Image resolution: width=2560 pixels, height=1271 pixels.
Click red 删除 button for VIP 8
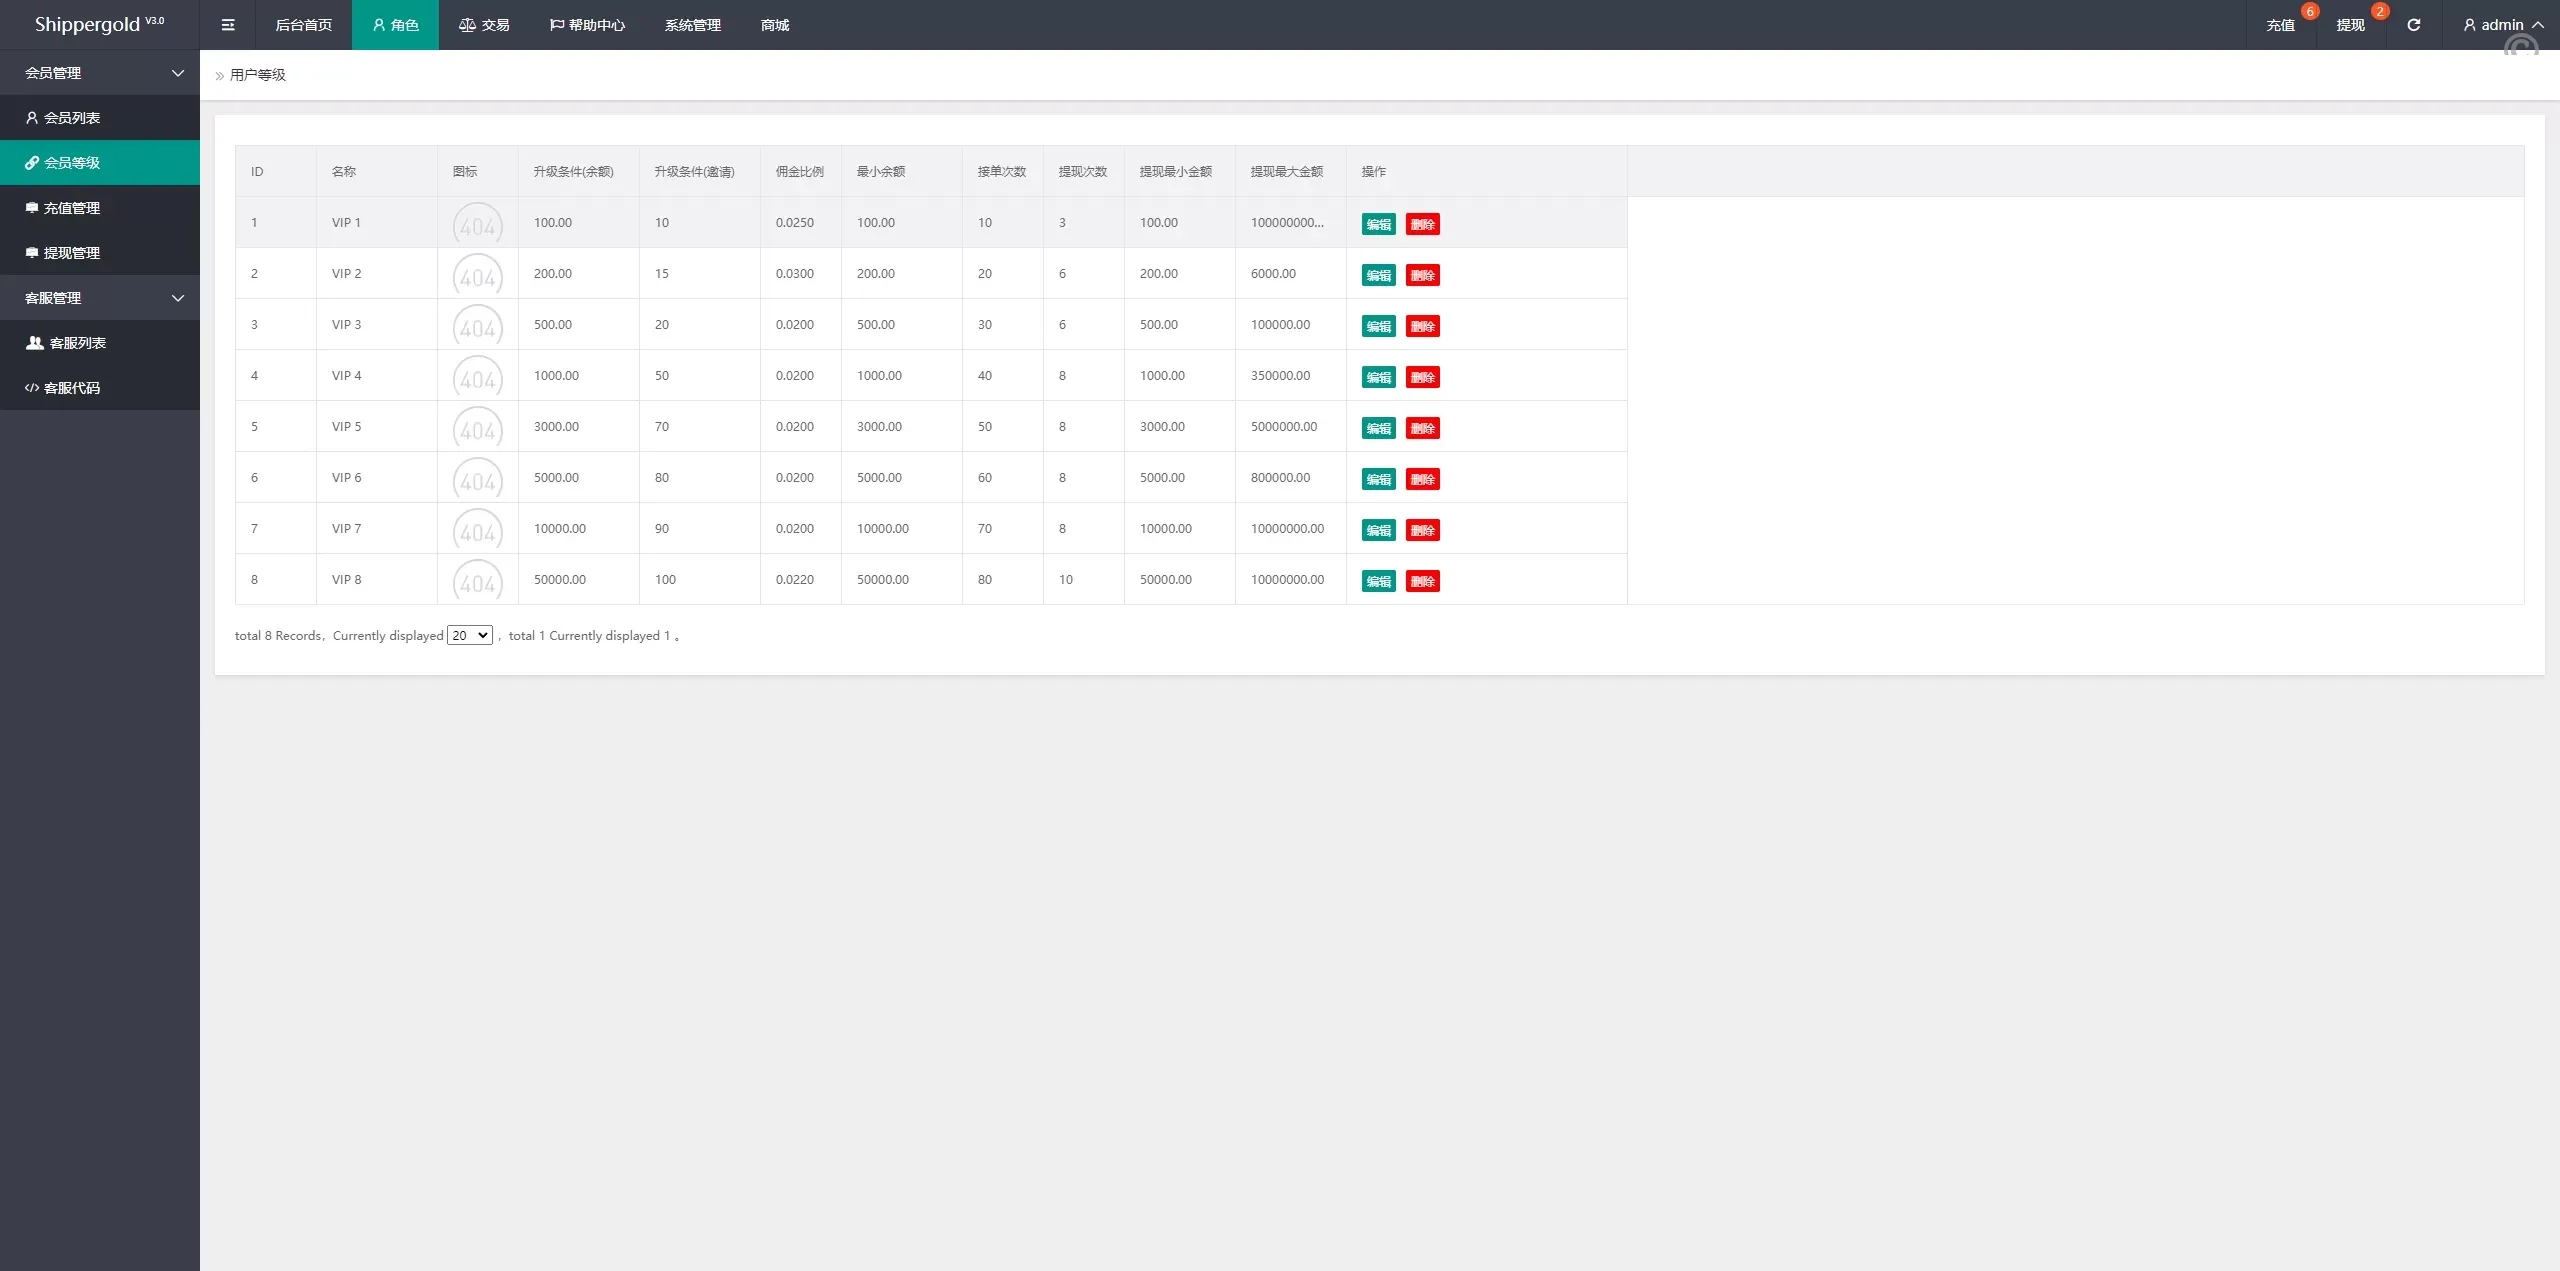coord(1422,581)
